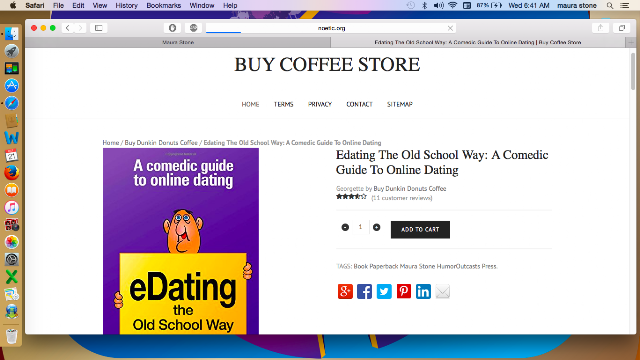The image size is (640, 360).
Task: Open Finder from the Dock
Action: [x=12, y=33]
